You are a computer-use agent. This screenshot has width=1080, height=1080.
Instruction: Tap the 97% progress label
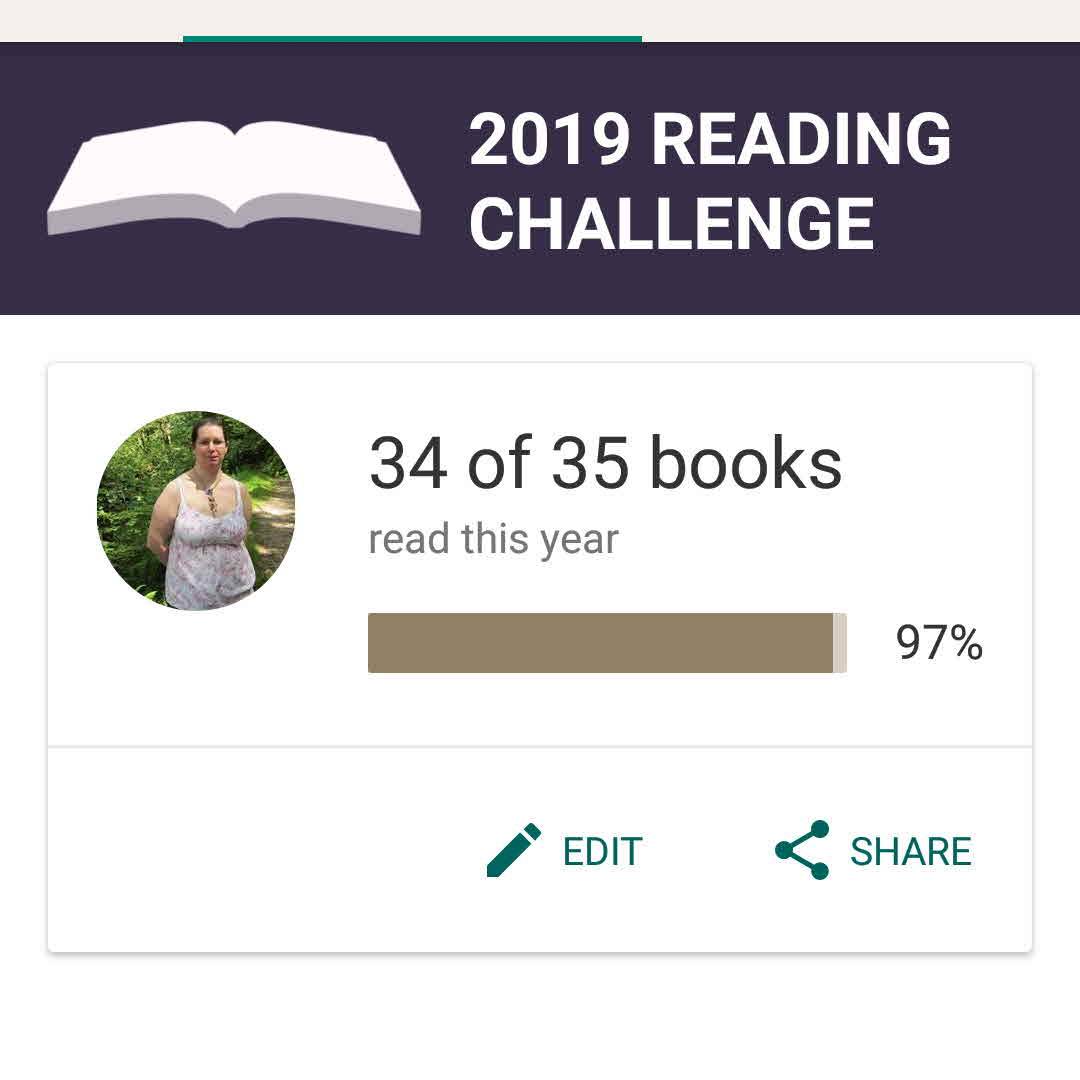pos(939,643)
